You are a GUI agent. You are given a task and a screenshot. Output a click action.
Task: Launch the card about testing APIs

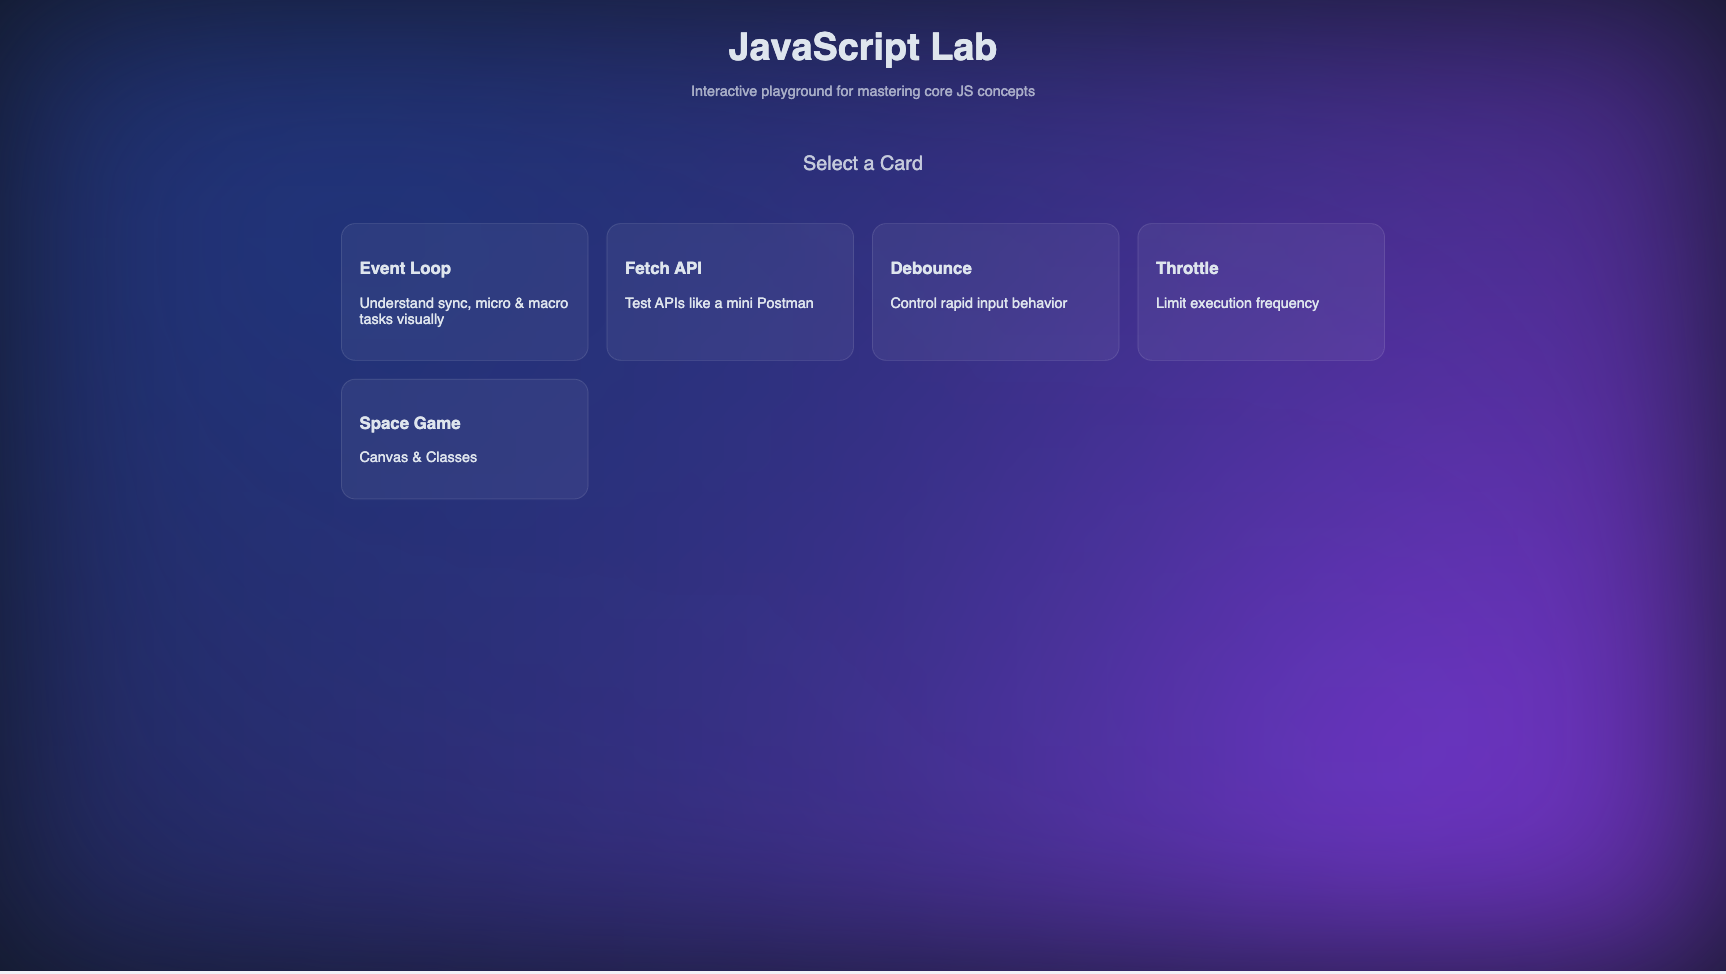click(x=729, y=291)
